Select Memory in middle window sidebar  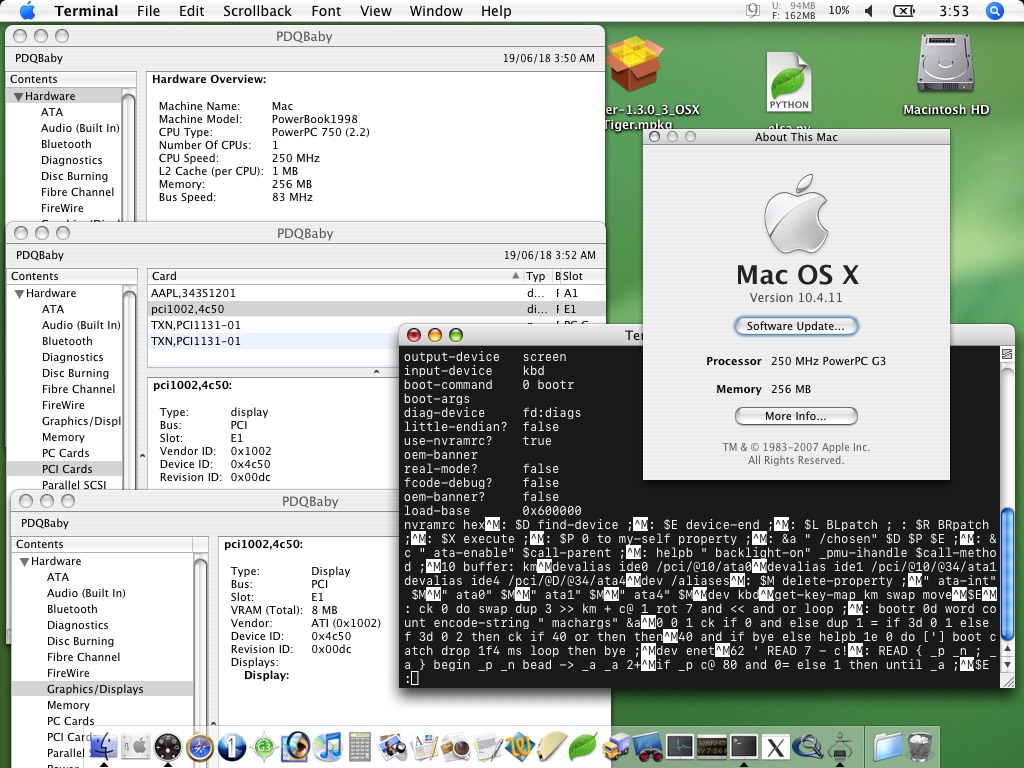(63, 437)
